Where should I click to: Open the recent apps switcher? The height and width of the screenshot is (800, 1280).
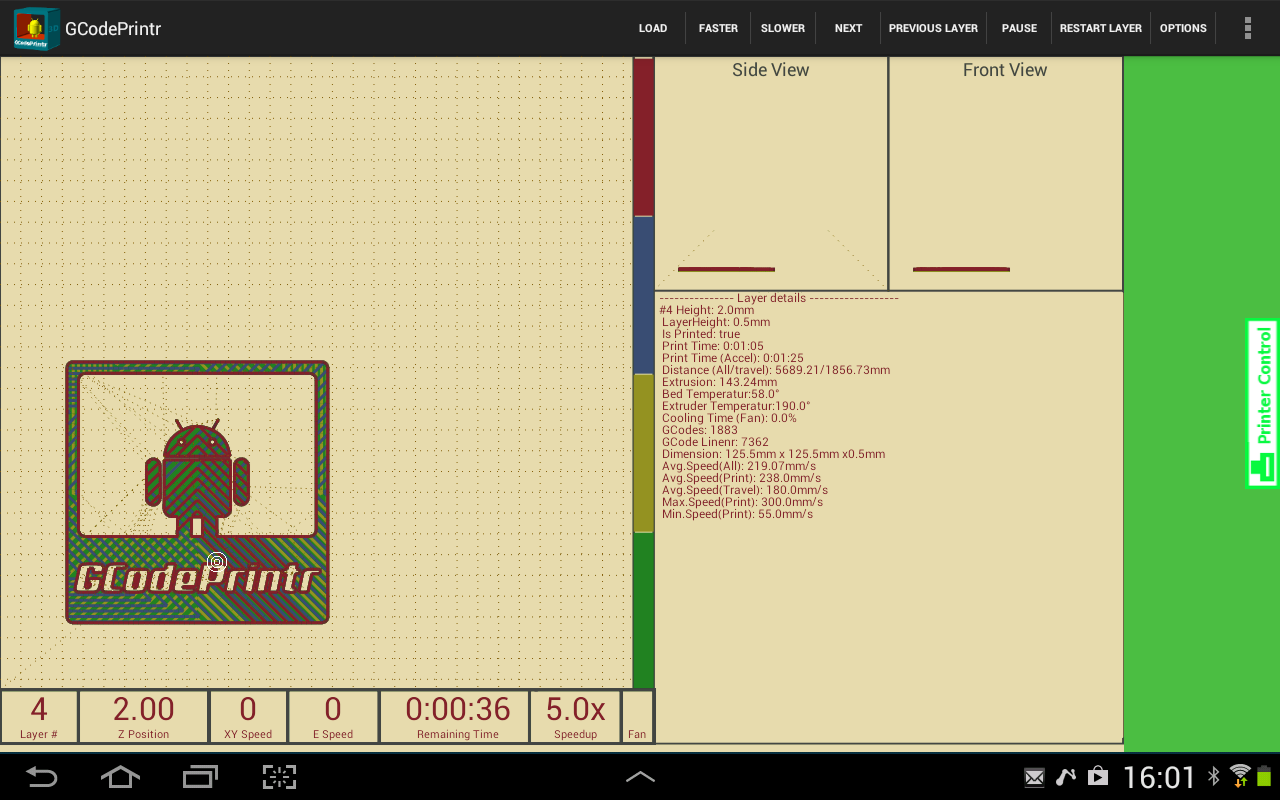tap(200, 776)
